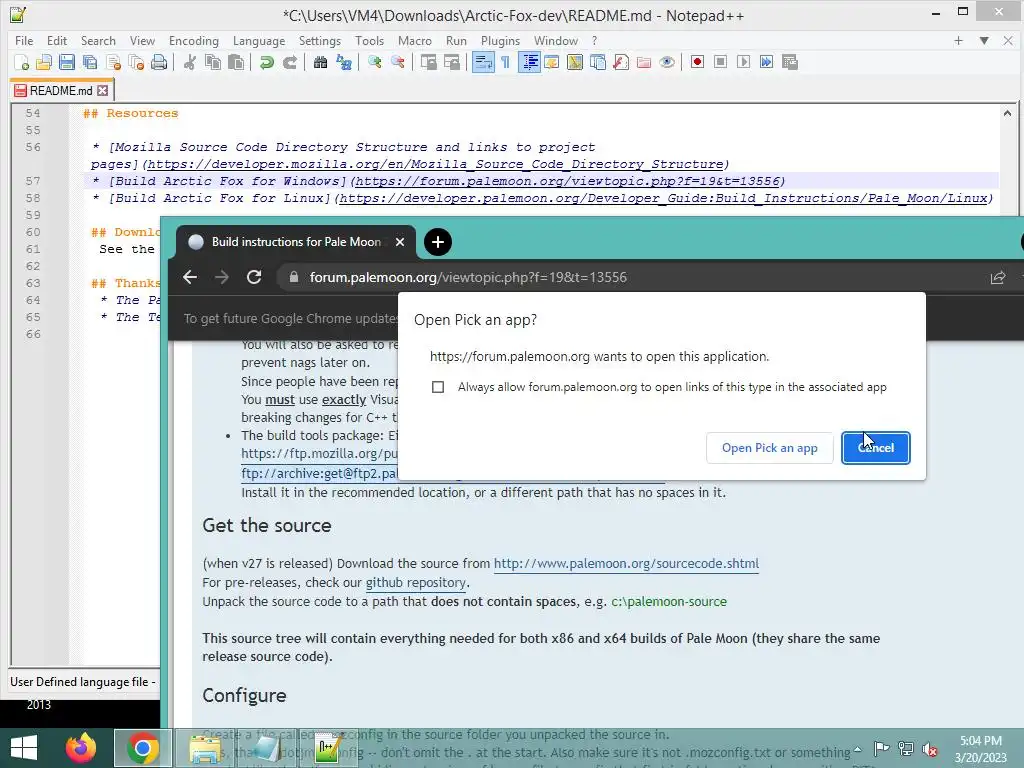Screen dimensions: 1024x768
Task: Launch Firefox from the taskbar
Action: 81,748
